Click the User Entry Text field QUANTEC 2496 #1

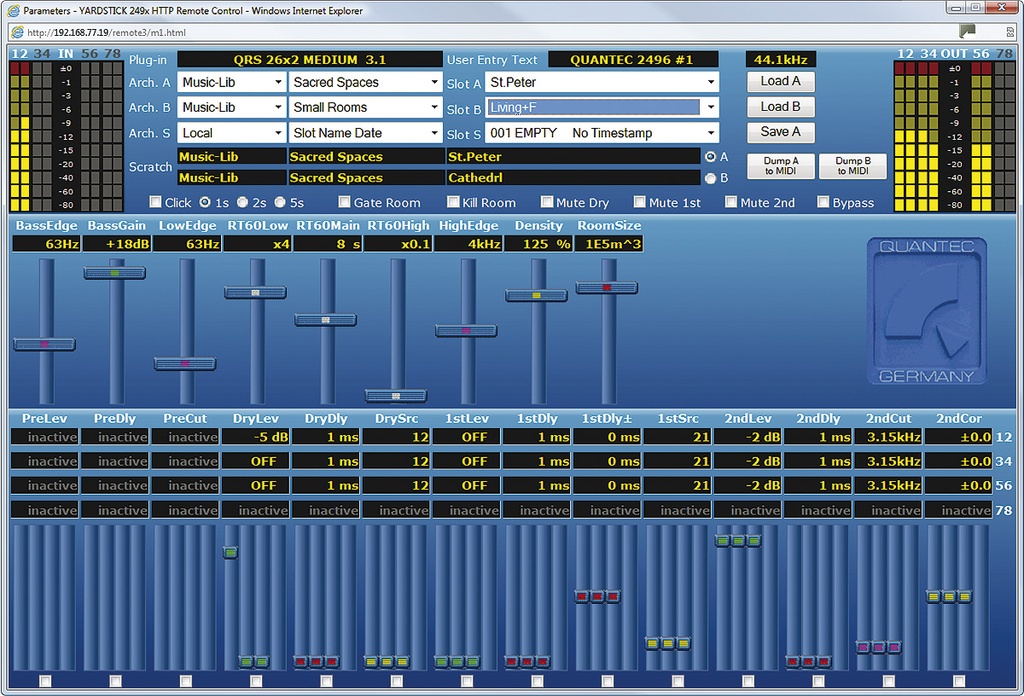click(633, 59)
